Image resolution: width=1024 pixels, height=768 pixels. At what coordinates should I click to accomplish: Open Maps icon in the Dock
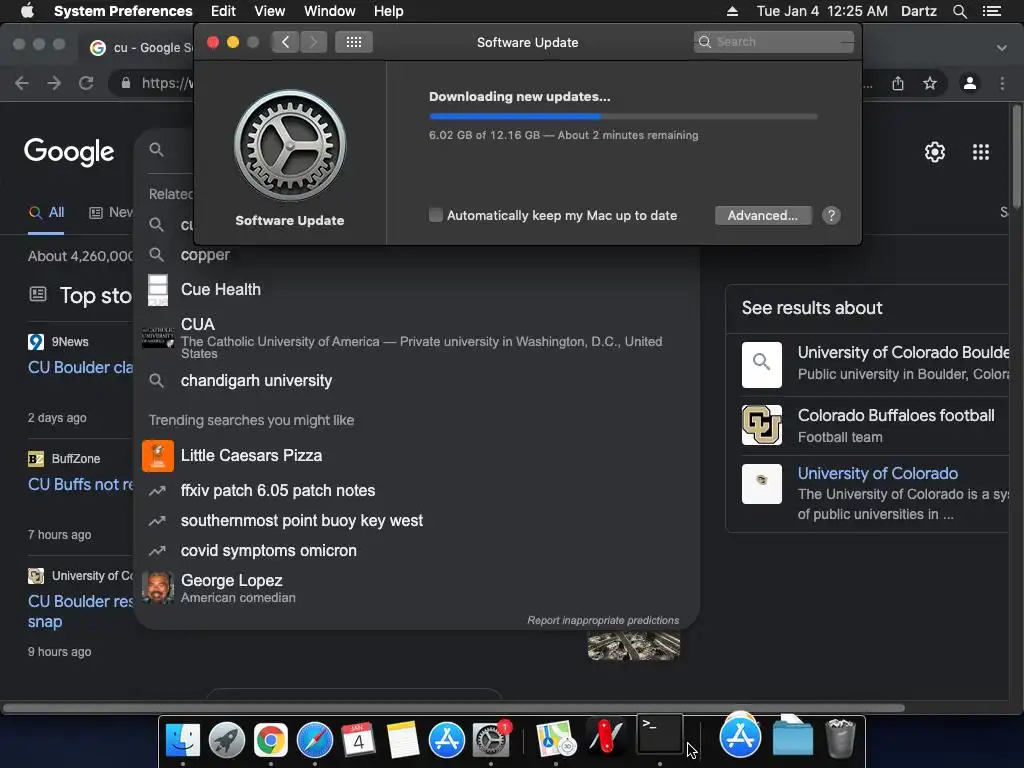point(556,740)
